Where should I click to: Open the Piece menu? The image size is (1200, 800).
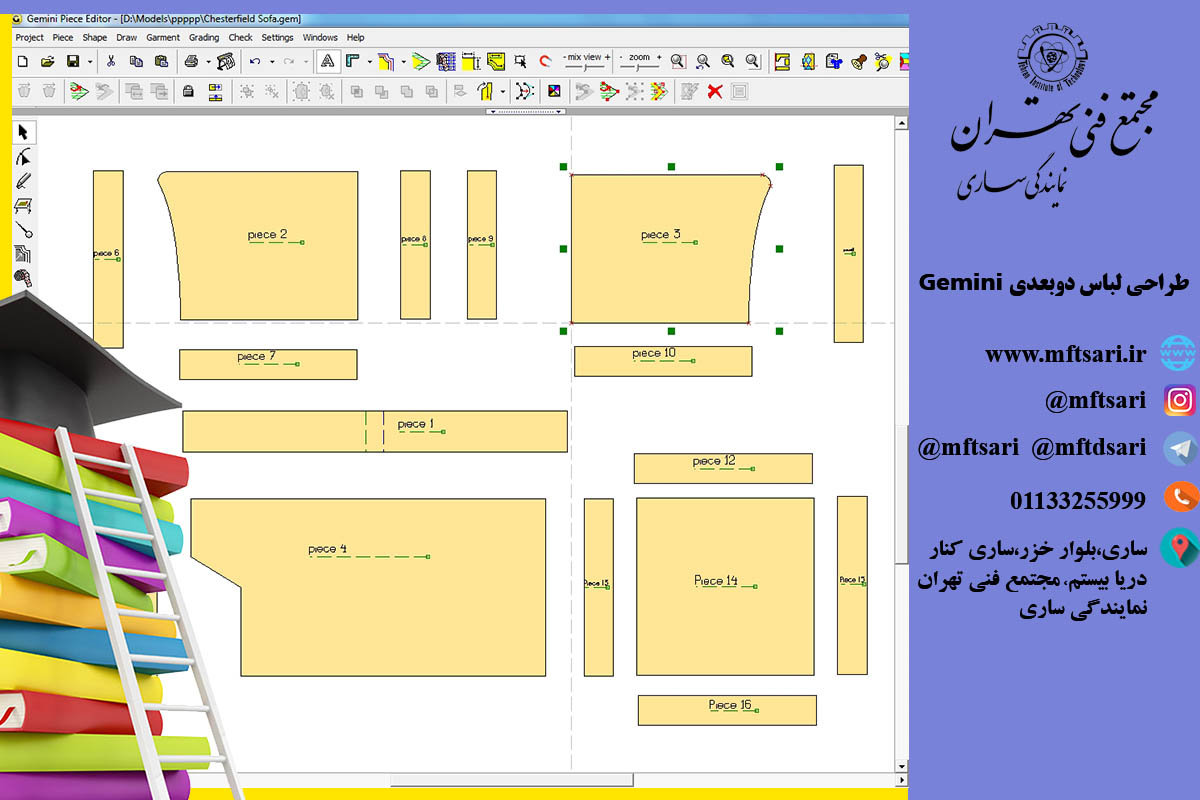tap(63, 37)
